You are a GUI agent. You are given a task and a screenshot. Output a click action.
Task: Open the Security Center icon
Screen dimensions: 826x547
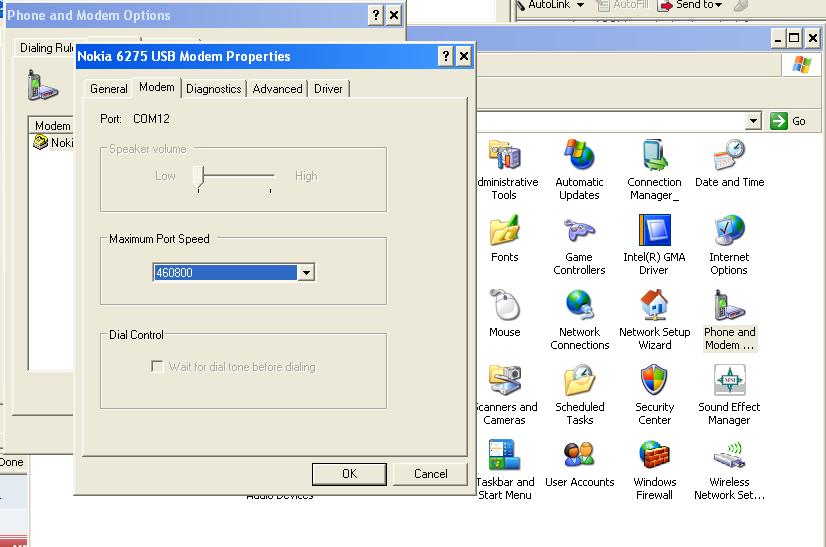click(654, 382)
